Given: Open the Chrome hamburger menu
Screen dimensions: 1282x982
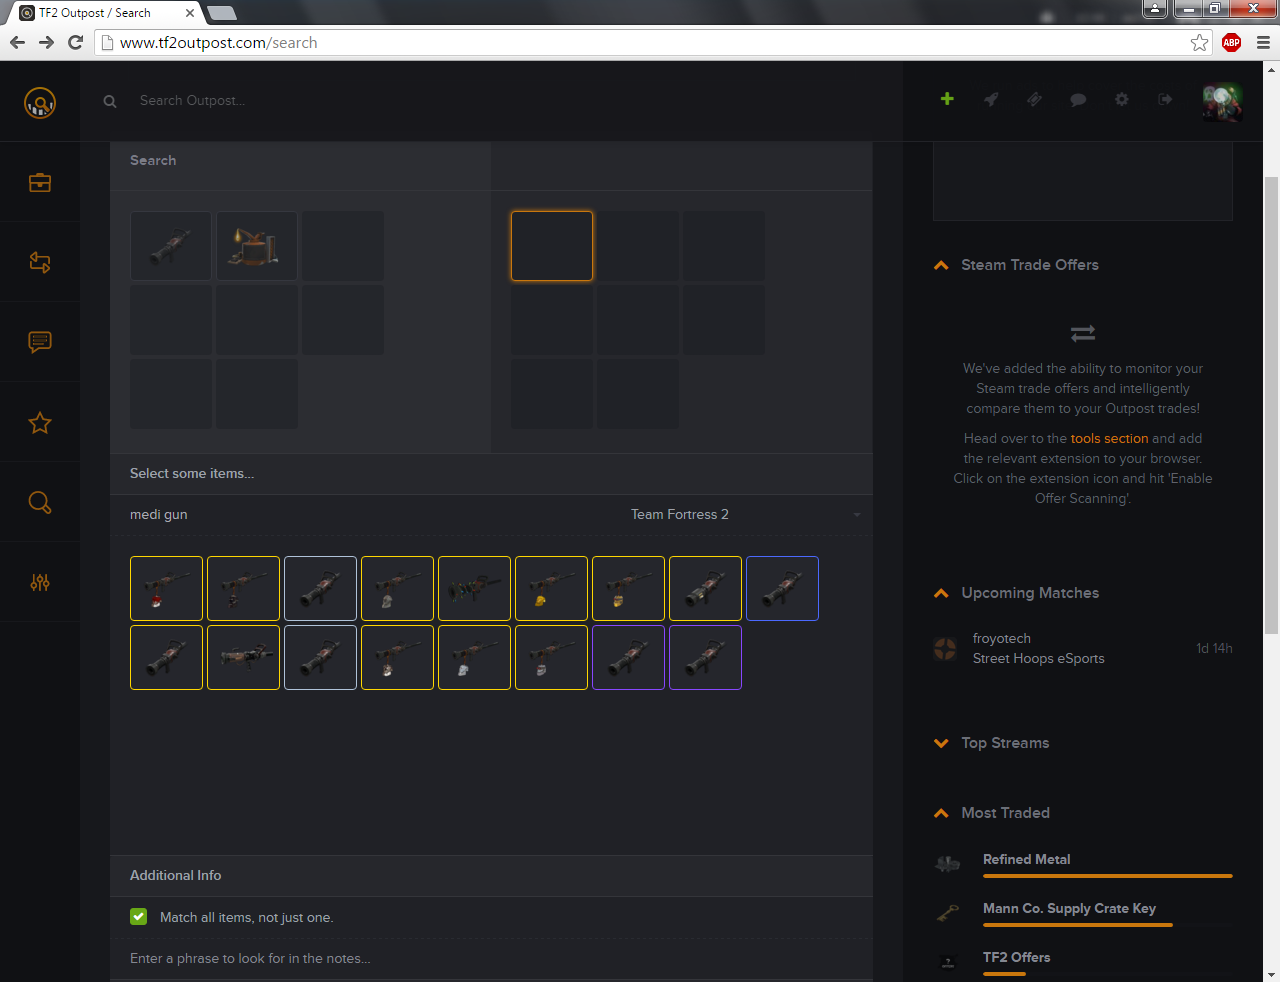Looking at the screenshot, I should click(x=1263, y=42).
